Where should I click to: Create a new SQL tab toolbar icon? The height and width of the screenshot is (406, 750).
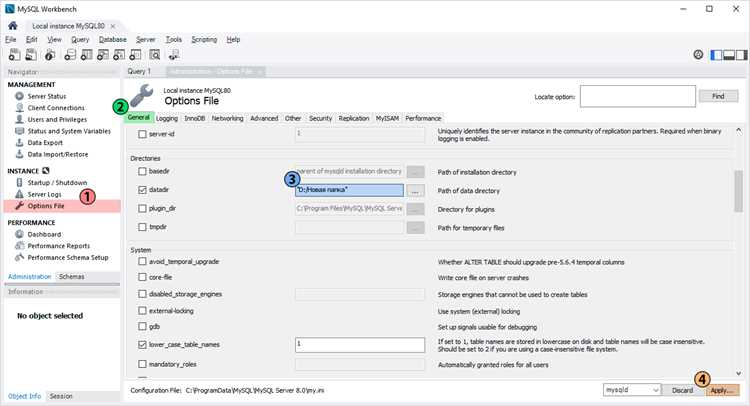[x=15, y=55]
